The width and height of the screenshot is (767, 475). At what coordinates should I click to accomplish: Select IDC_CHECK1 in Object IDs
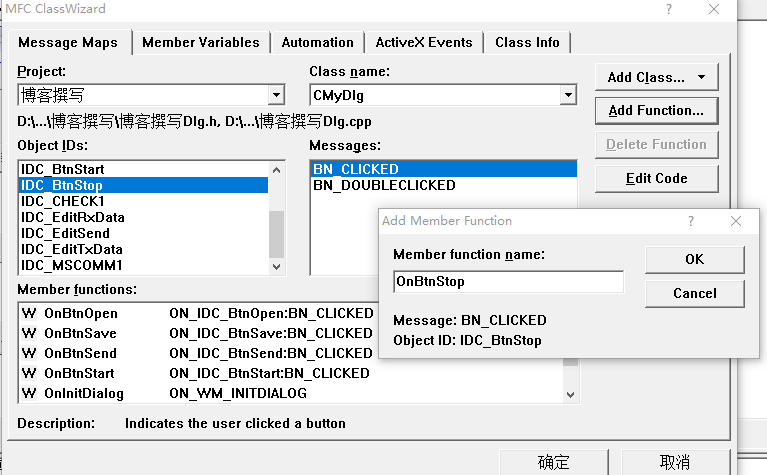click(x=144, y=202)
